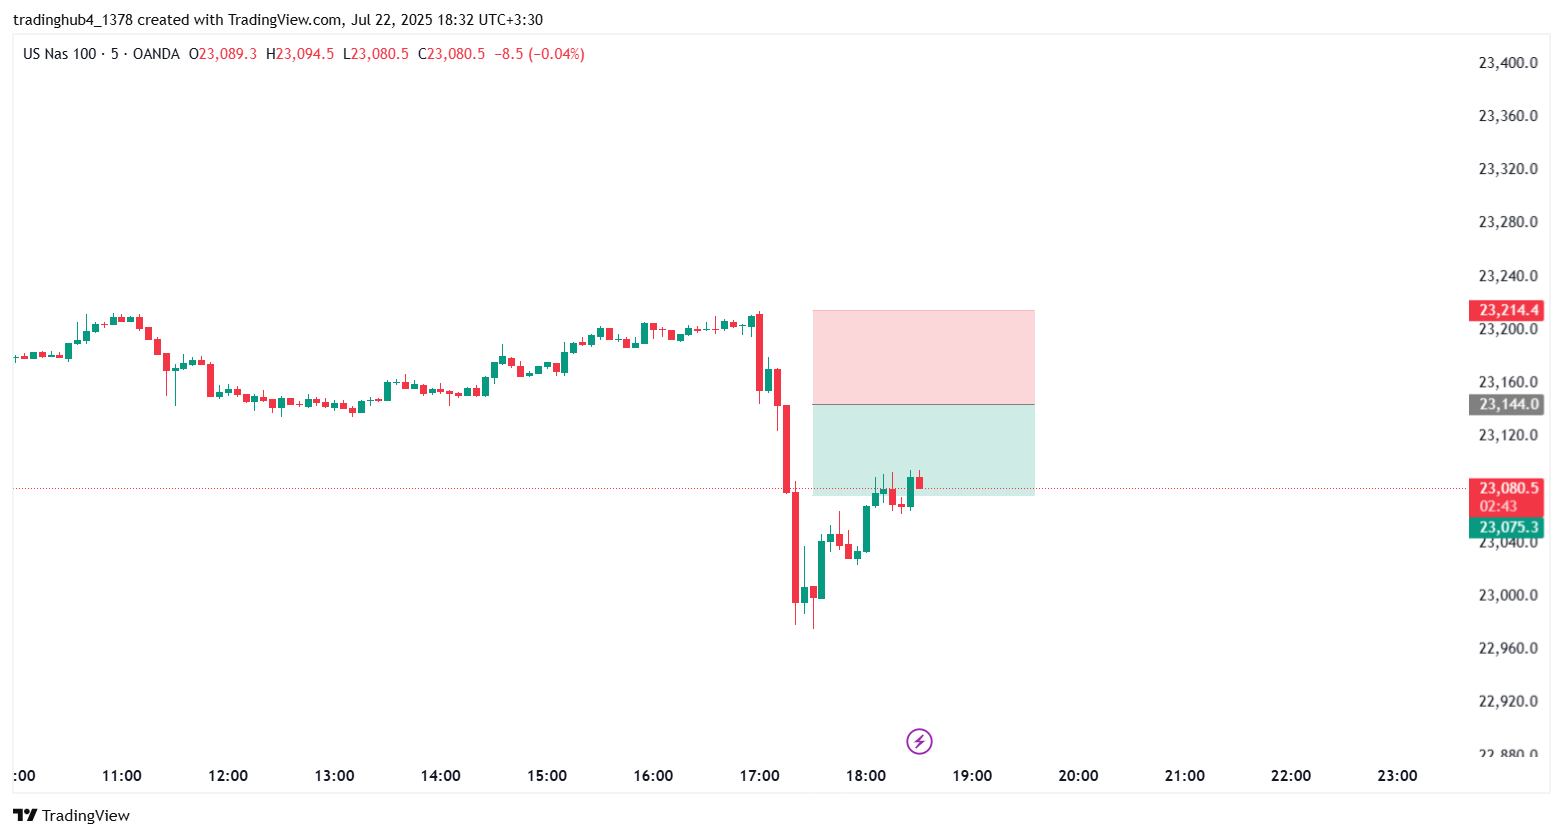Click the gray entry price tag 23,144.0
Image resolution: width=1563 pixels, height=837 pixels.
click(x=1505, y=404)
